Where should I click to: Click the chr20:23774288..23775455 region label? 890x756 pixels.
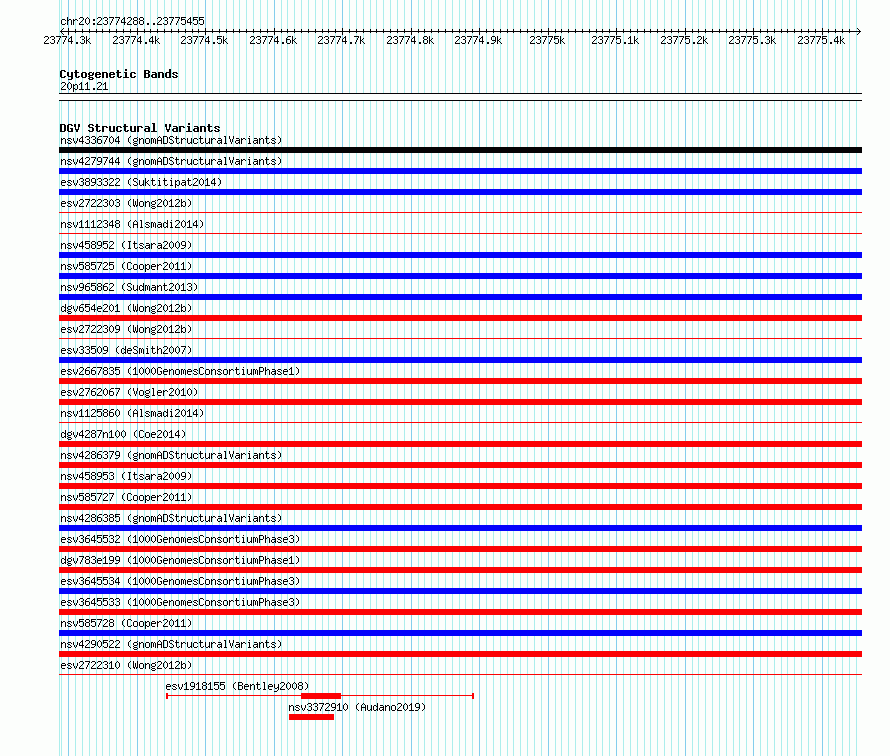(x=132, y=22)
